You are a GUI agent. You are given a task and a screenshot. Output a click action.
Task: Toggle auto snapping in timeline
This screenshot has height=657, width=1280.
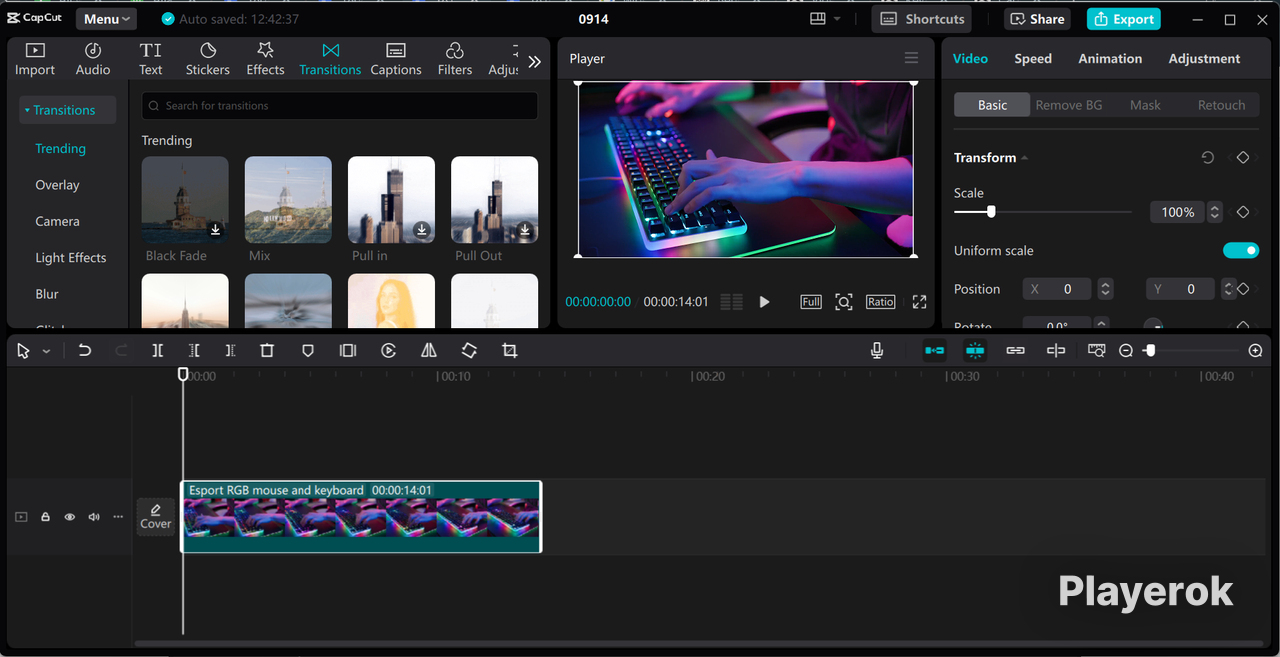tap(975, 351)
